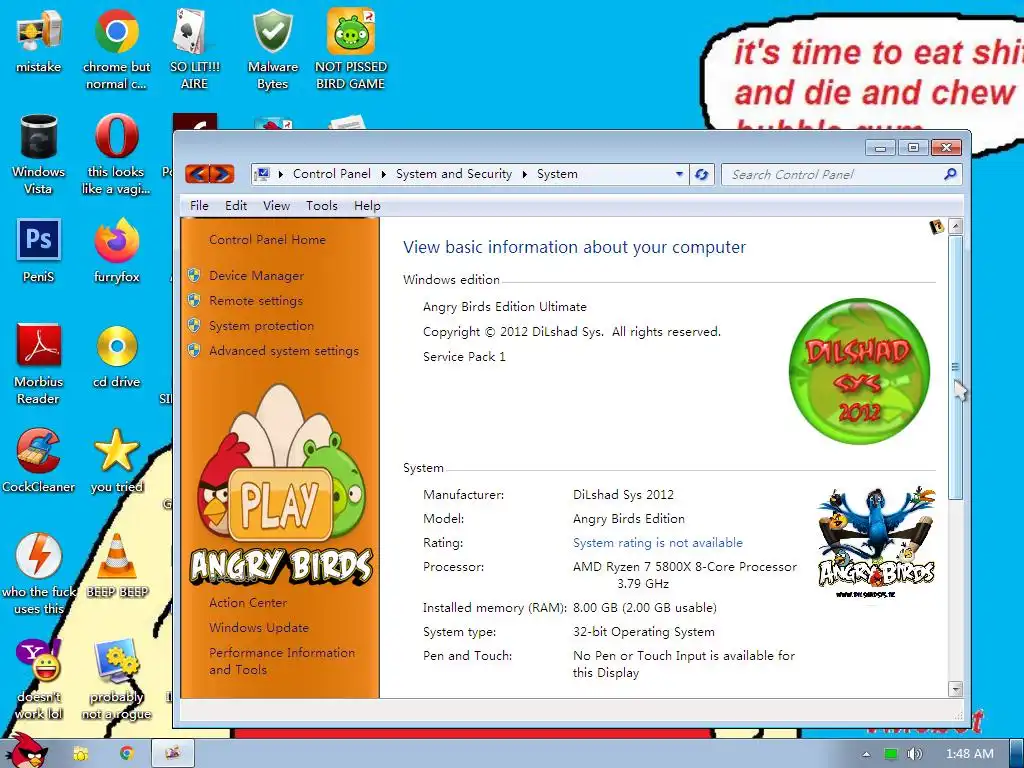
Task: Select the active Control Panel taskbar item
Action: click(173, 754)
